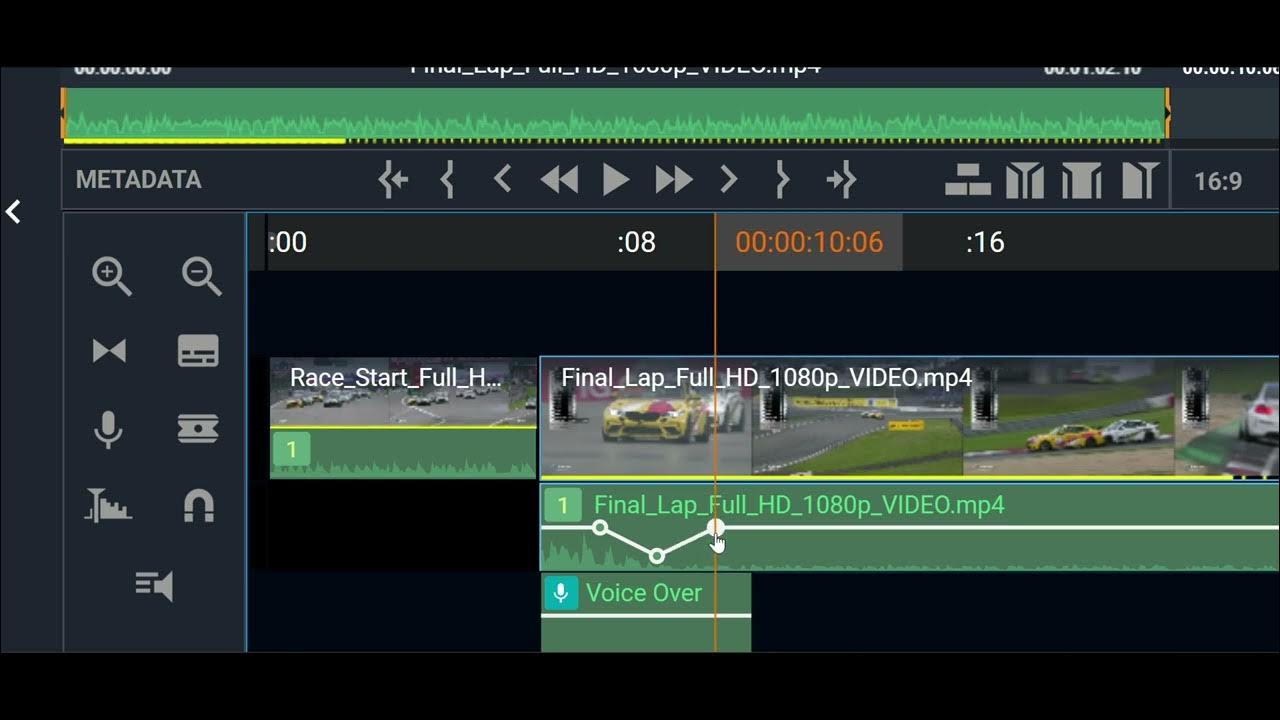
Task: Start voice-over recording with microphone icon
Action: (108, 429)
